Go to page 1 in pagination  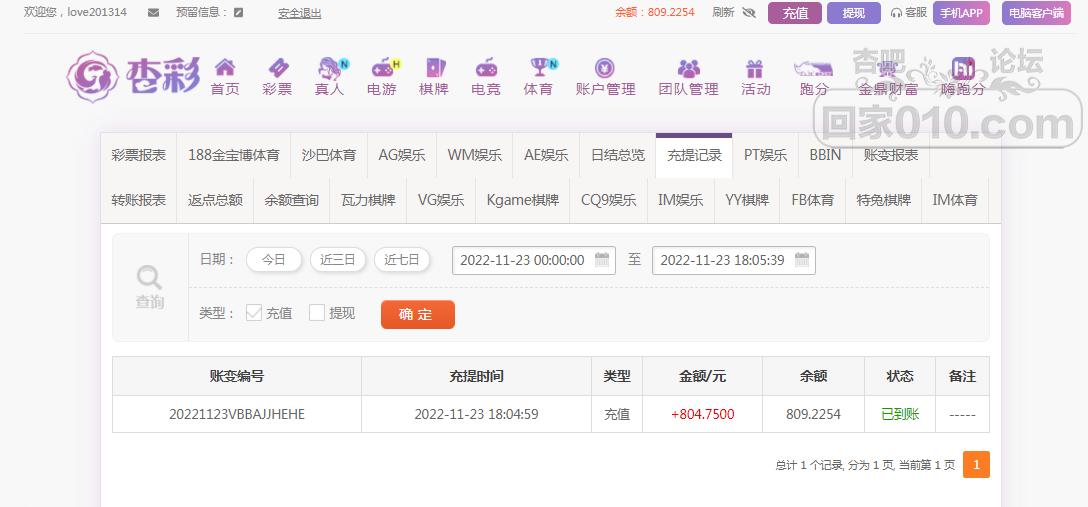pos(976,465)
